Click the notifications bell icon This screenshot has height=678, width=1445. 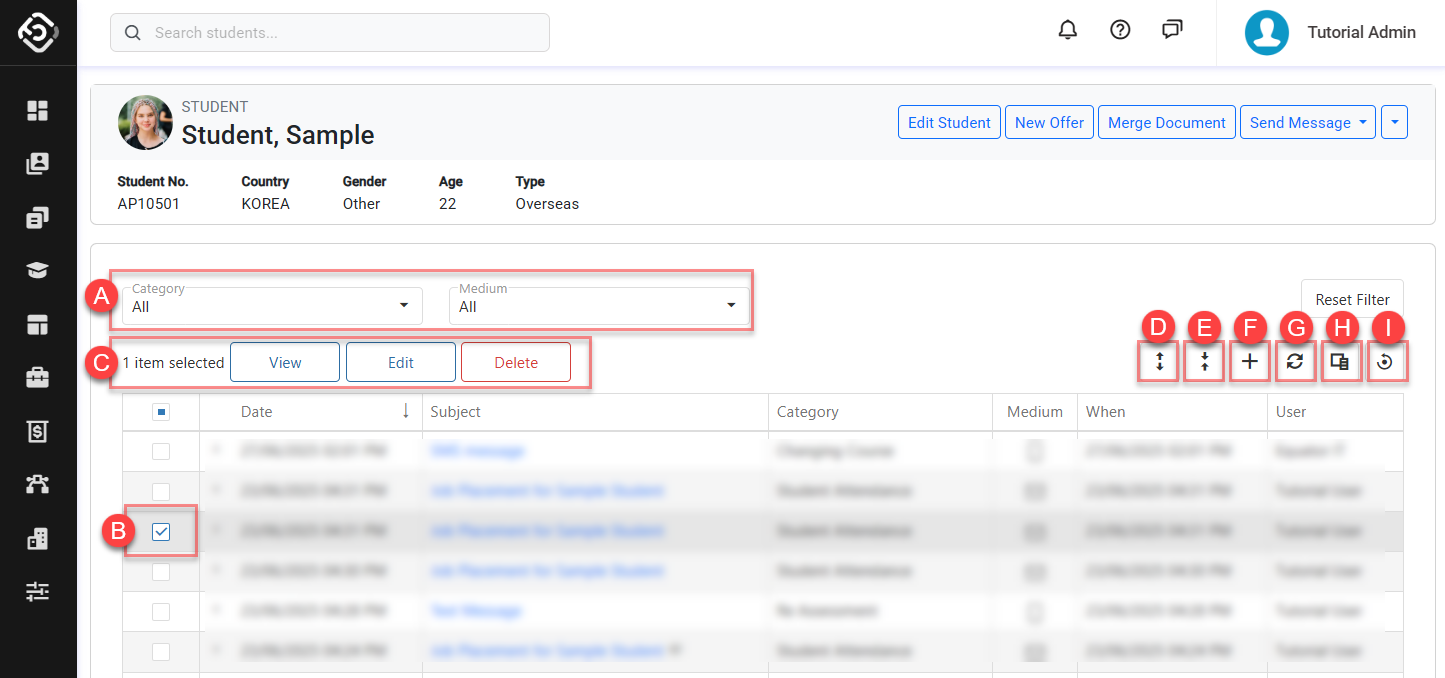1068,30
